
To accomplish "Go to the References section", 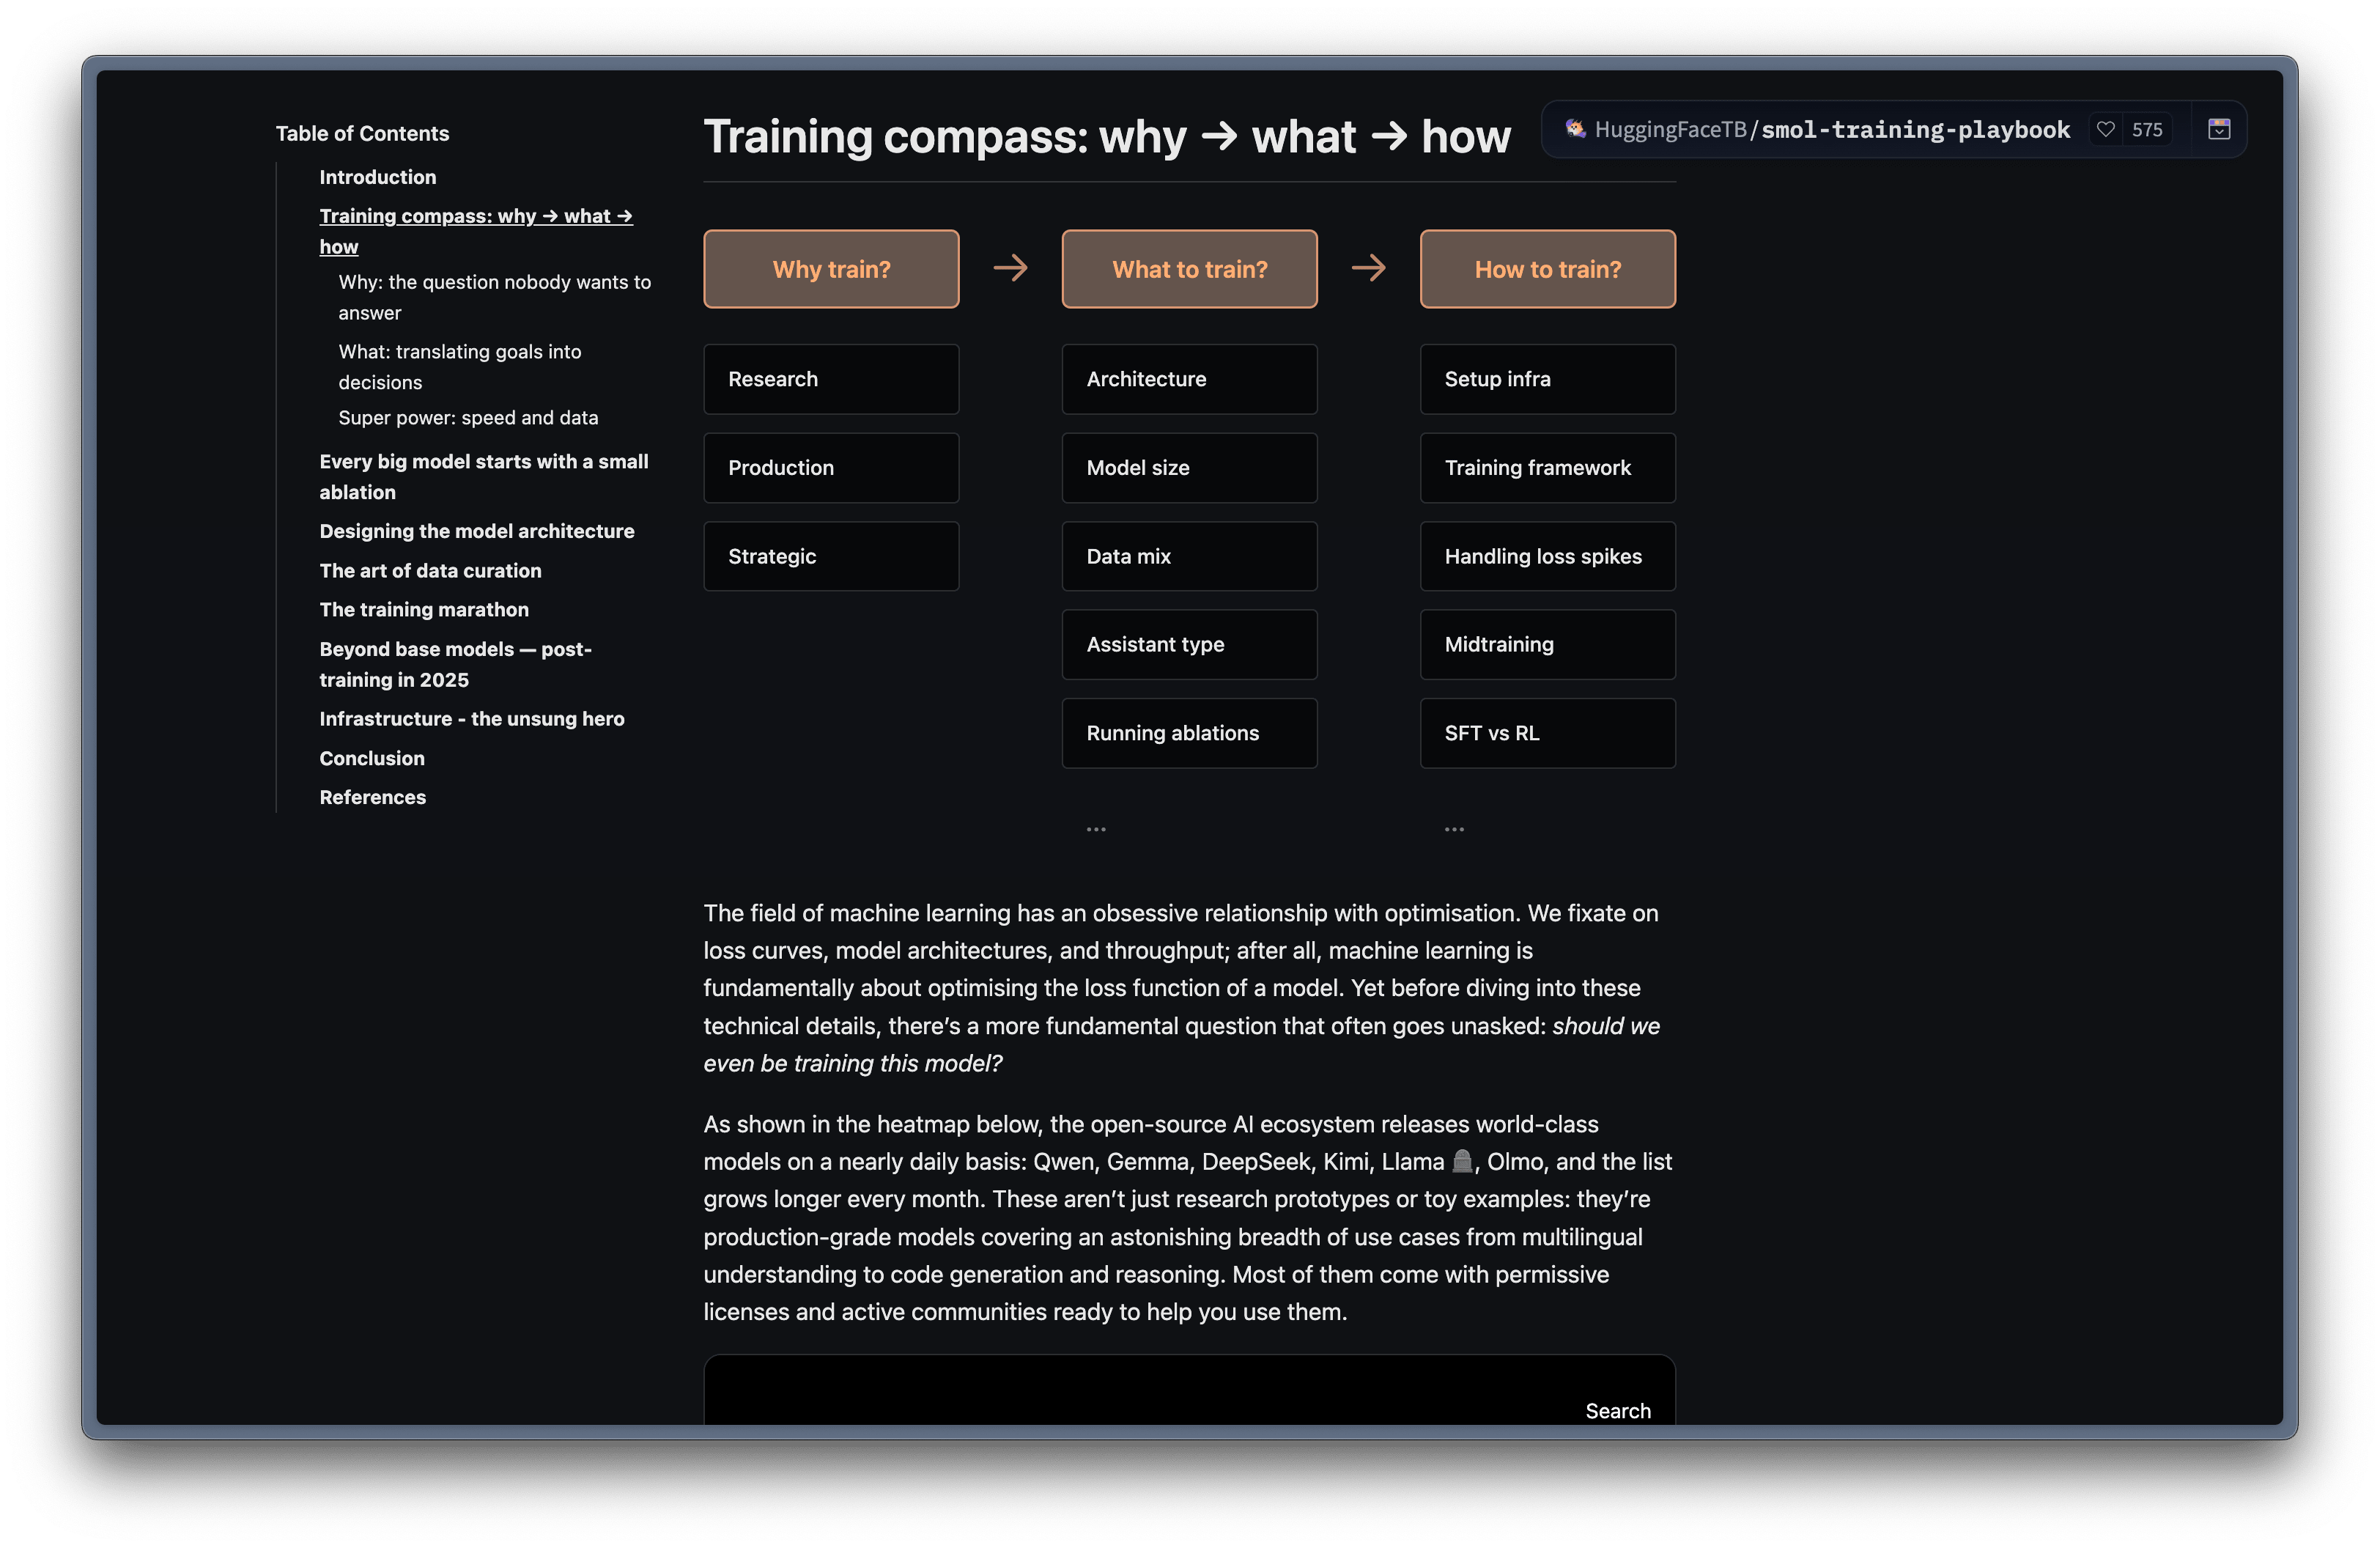I will (372, 798).
